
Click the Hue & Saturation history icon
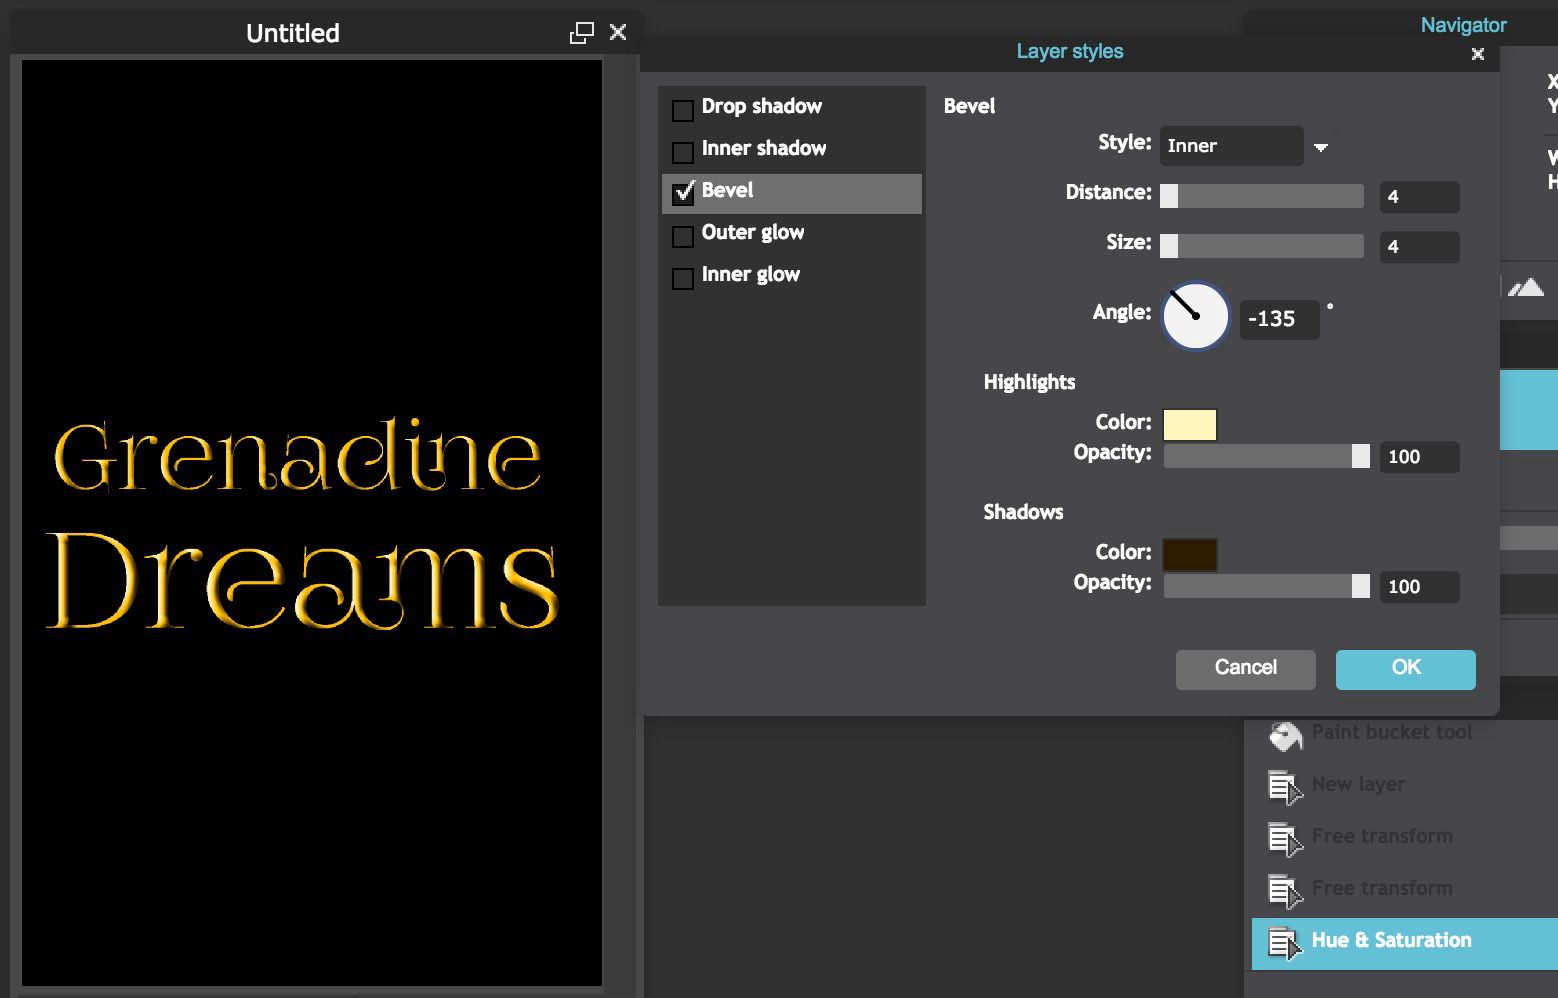pos(1284,943)
